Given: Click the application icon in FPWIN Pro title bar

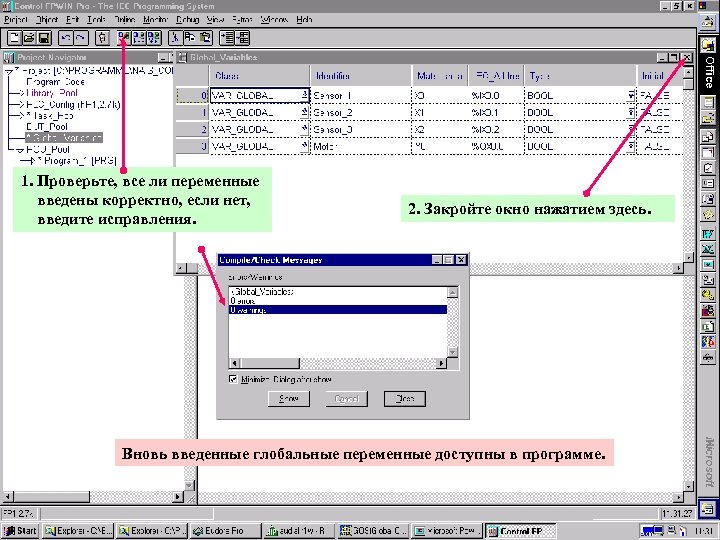Looking at the screenshot, I should pos(6,6).
